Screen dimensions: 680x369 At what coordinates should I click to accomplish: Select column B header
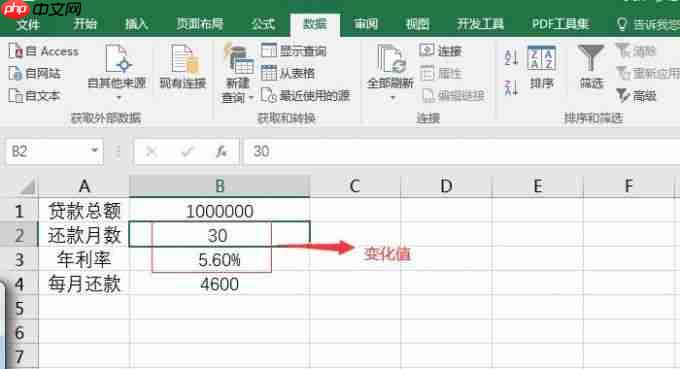click(x=219, y=186)
